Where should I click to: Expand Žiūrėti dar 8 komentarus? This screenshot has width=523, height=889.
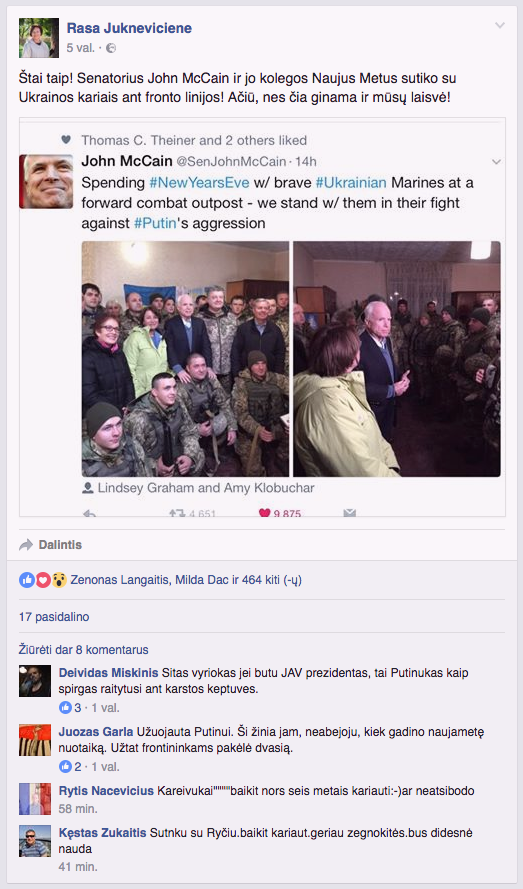[83, 650]
